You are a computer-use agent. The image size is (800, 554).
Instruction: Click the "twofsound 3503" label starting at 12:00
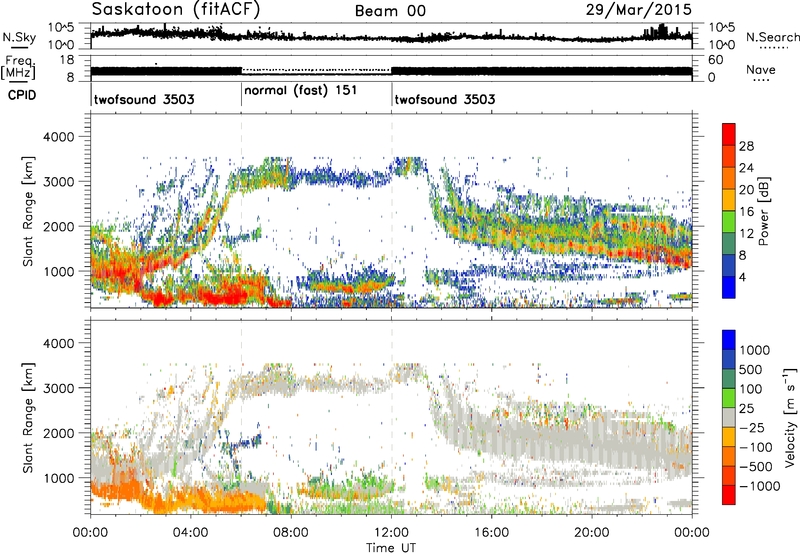(445, 99)
